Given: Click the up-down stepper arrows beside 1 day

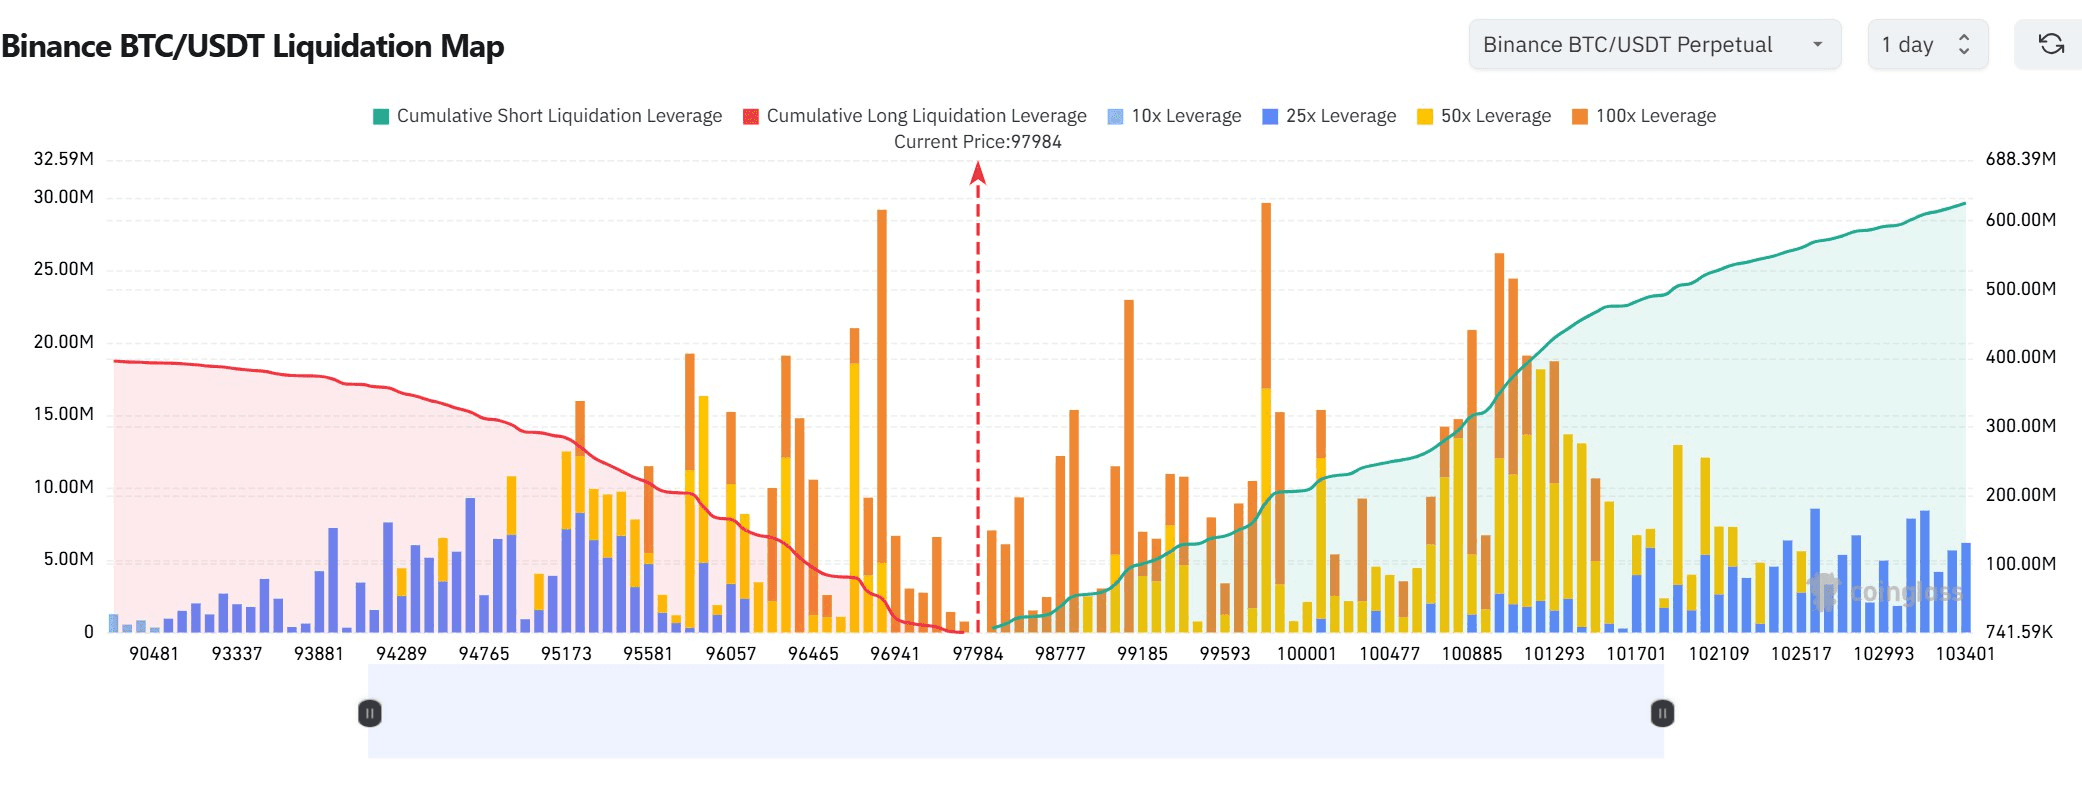Looking at the screenshot, I should click(1964, 44).
